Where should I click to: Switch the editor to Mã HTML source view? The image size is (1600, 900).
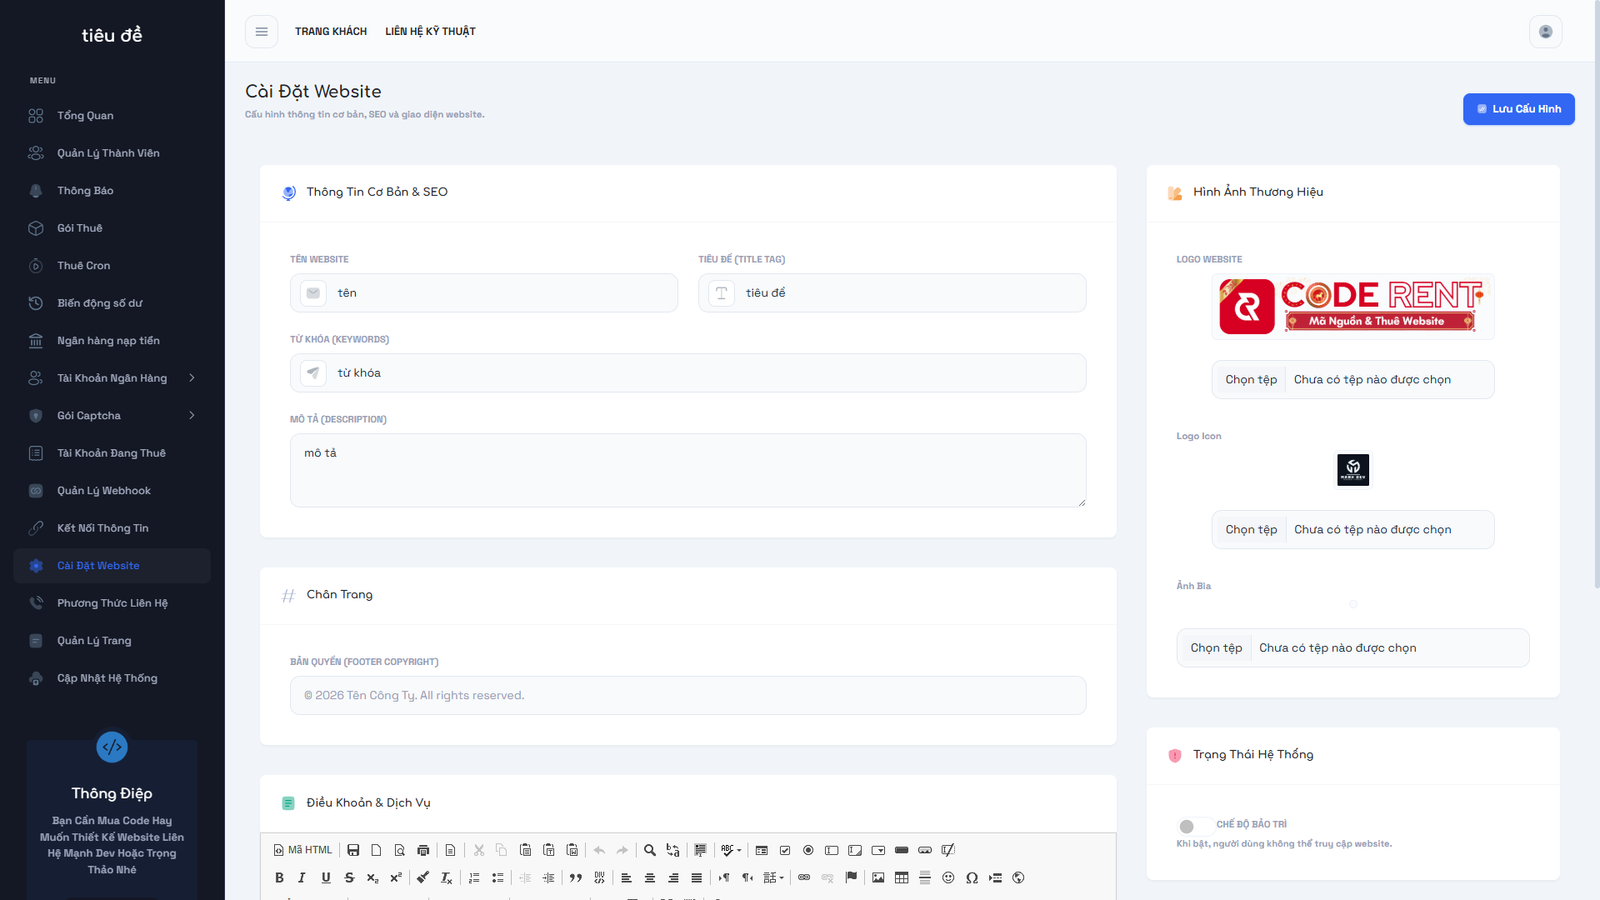pos(302,849)
